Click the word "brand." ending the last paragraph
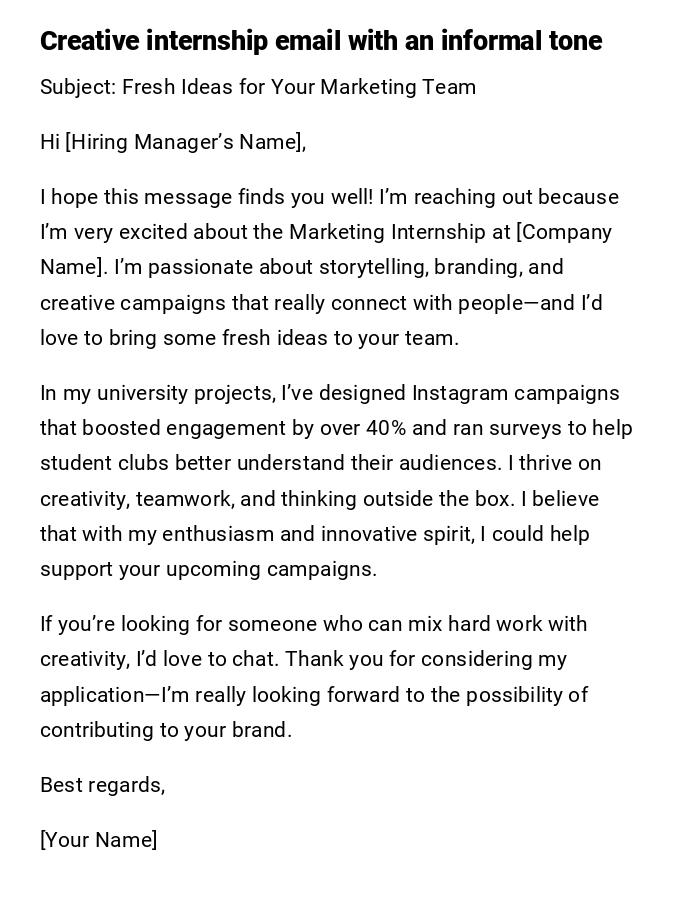 (x=263, y=730)
